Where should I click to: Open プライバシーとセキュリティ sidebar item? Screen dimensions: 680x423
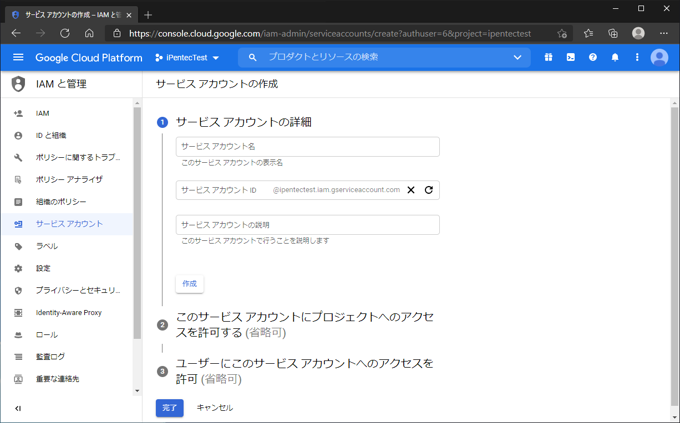pos(67,290)
